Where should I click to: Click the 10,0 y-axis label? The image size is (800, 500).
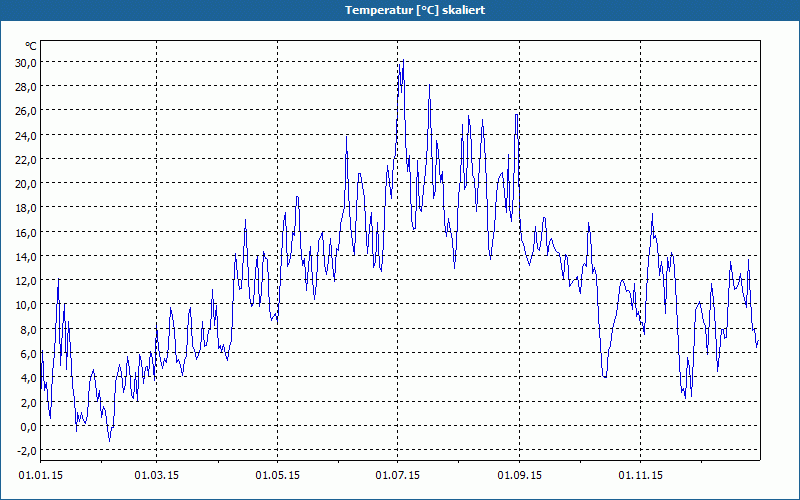[26, 305]
